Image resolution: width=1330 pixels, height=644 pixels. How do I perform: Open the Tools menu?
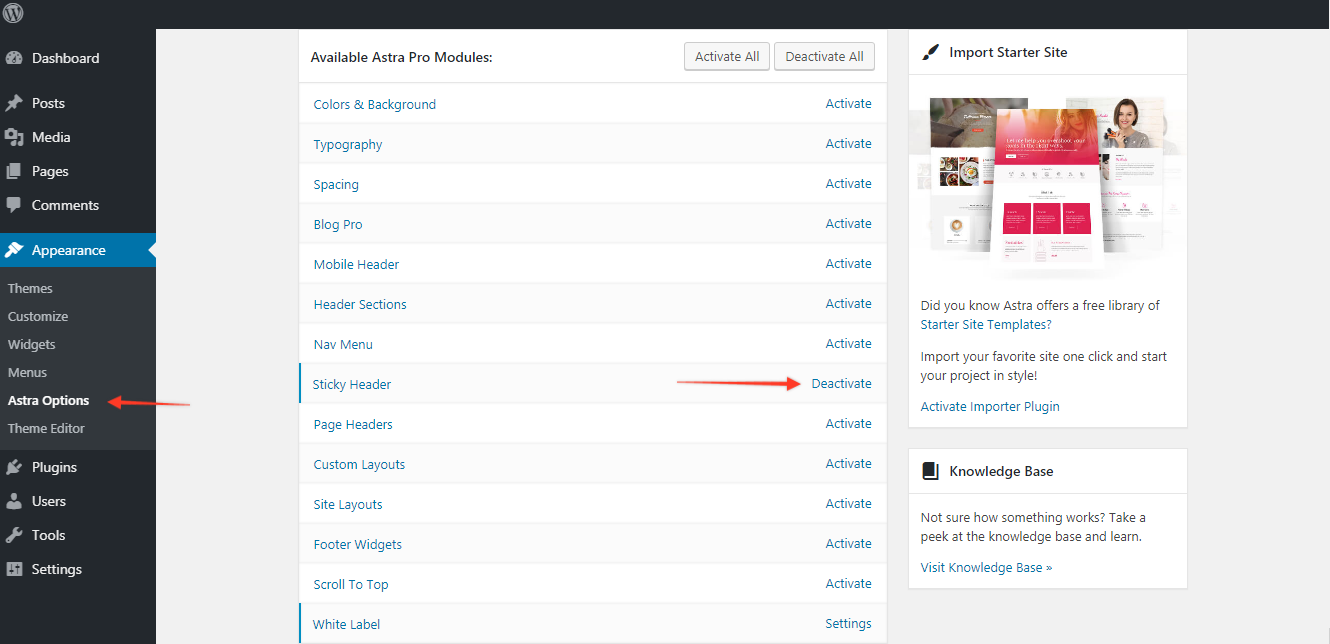(x=78, y=535)
